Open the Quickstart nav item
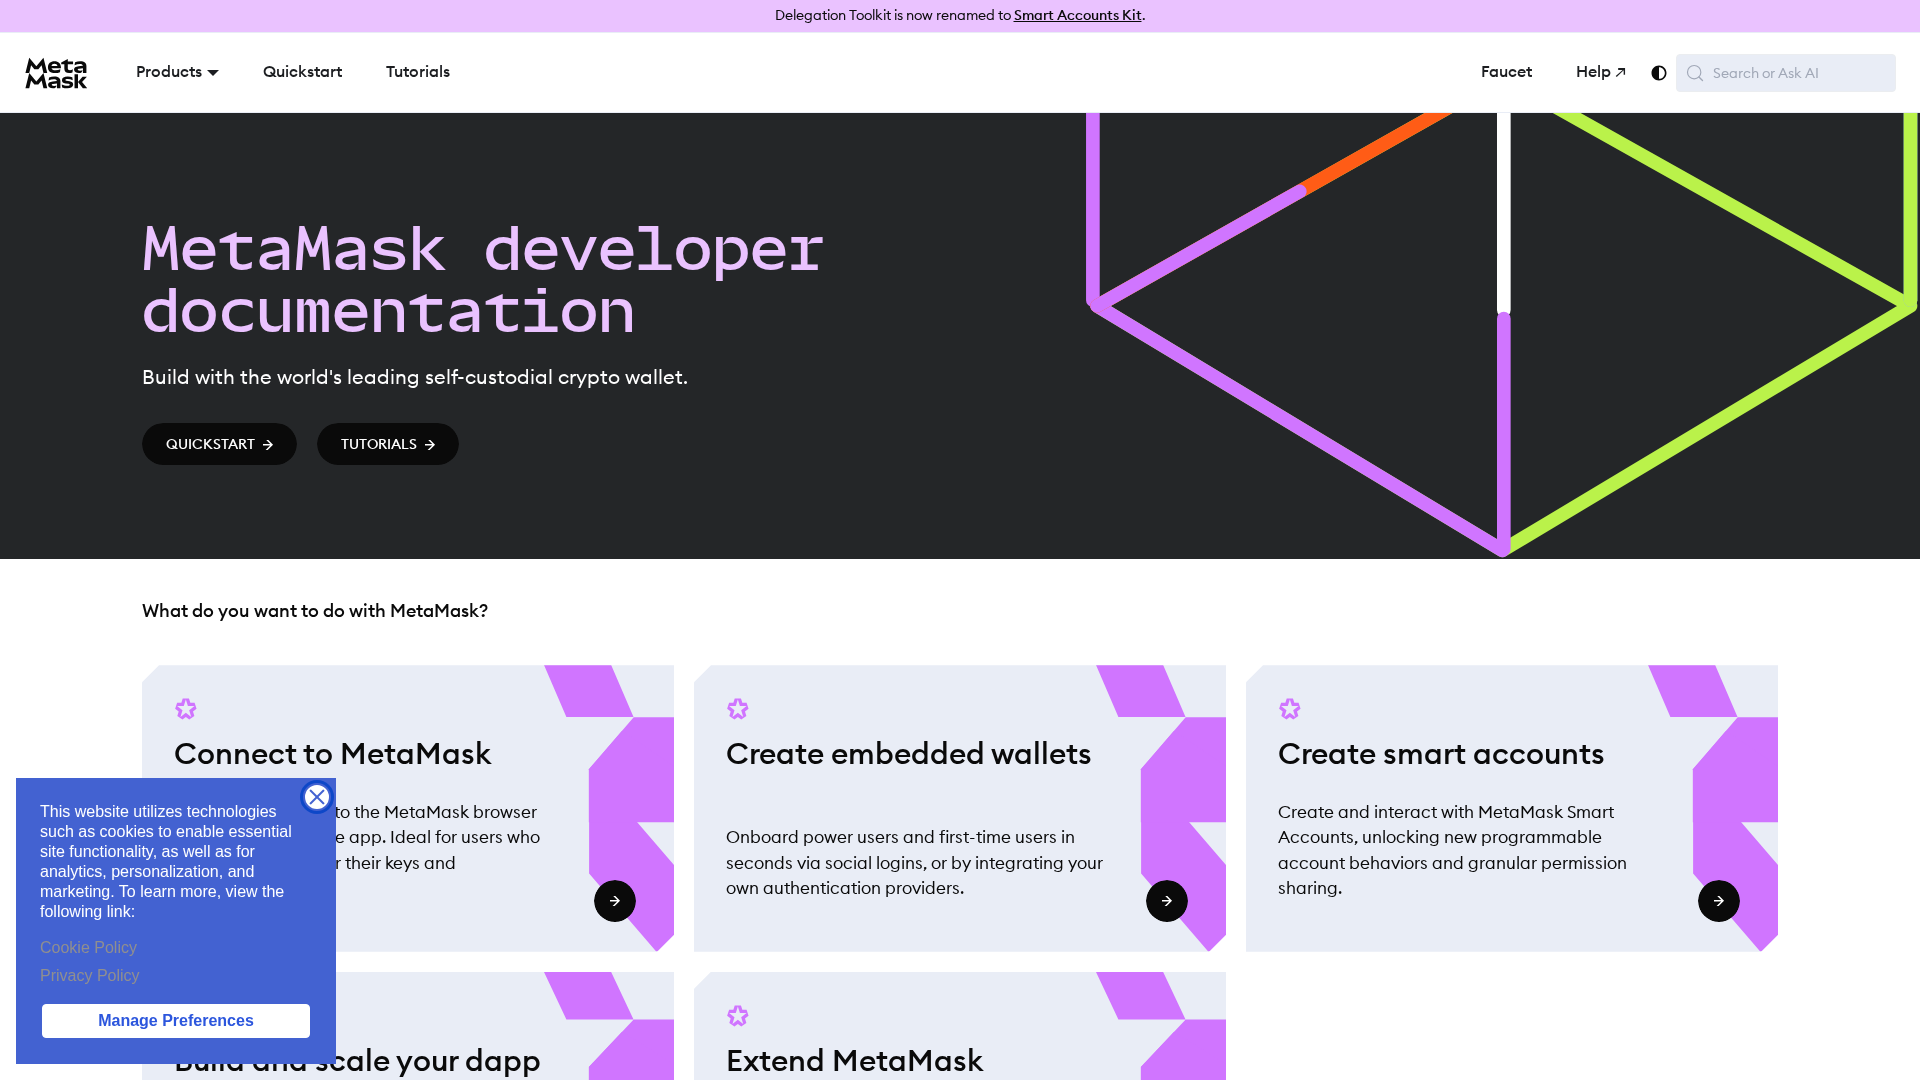This screenshot has height=1080, width=1920. tap(302, 72)
